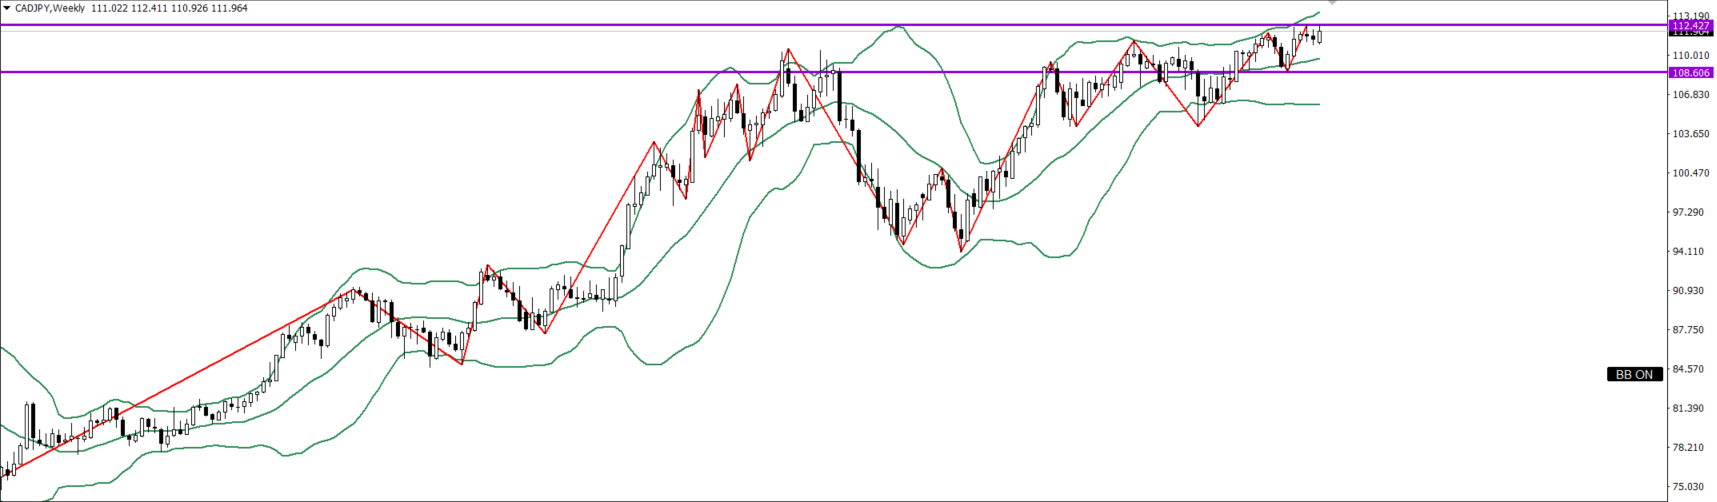The height and width of the screenshot is (502, 1717).
Task: Click the 97.290 price axis label
Action: pos(1688,212)
